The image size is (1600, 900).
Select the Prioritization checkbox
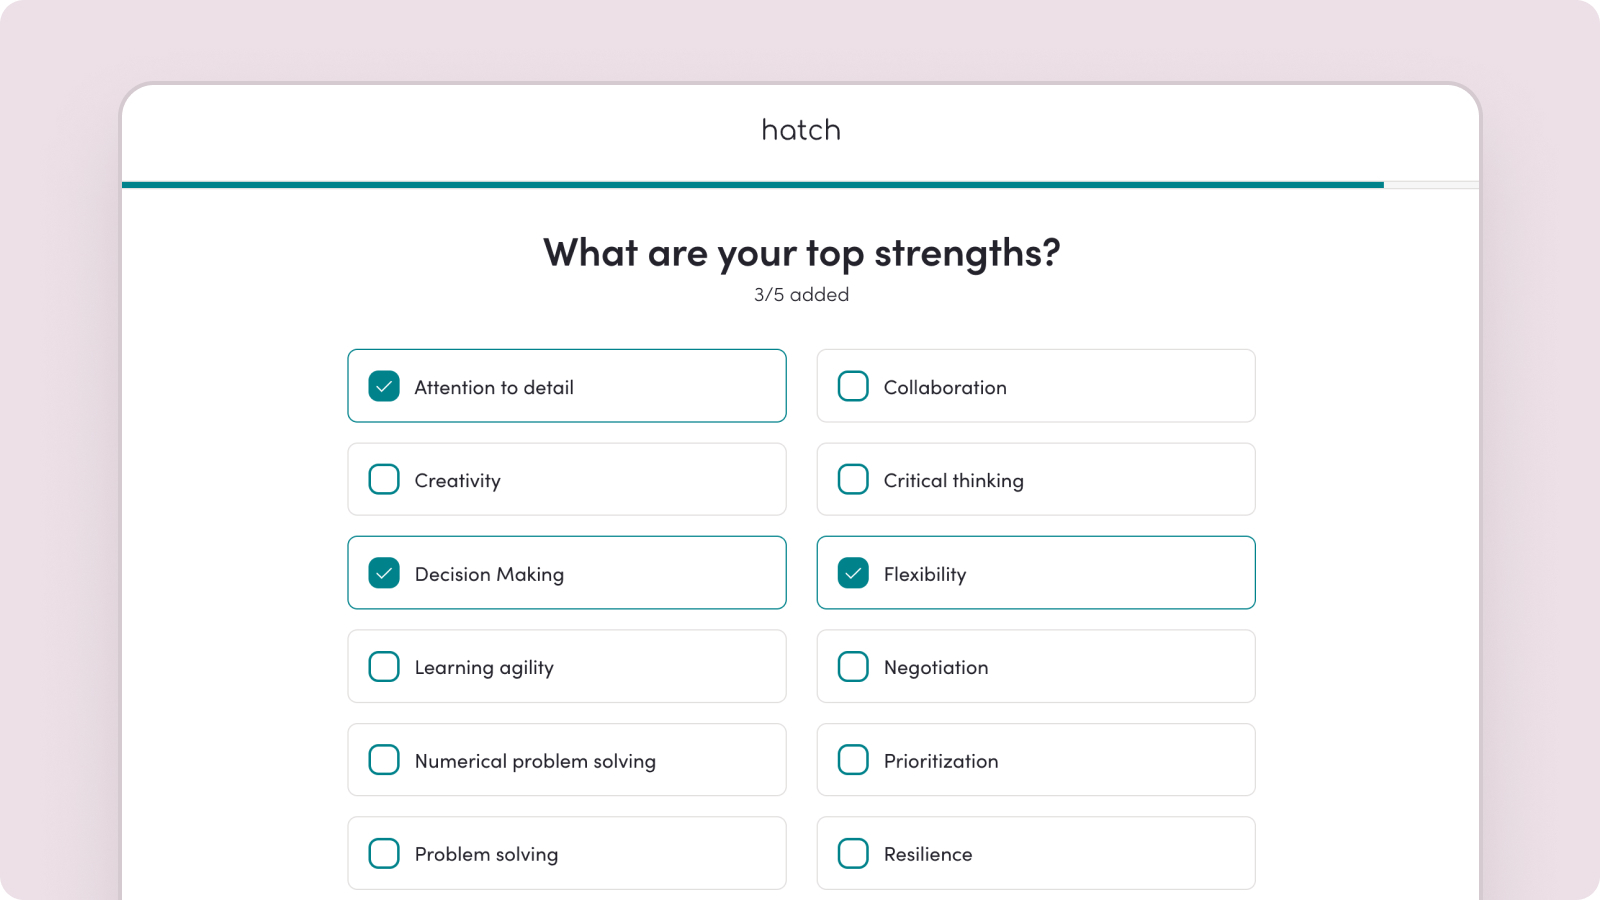[x=853, y=760]
